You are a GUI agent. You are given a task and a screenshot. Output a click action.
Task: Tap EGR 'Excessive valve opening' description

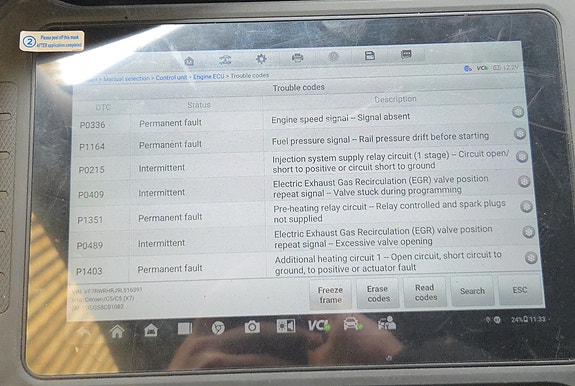tap(383, 237)
